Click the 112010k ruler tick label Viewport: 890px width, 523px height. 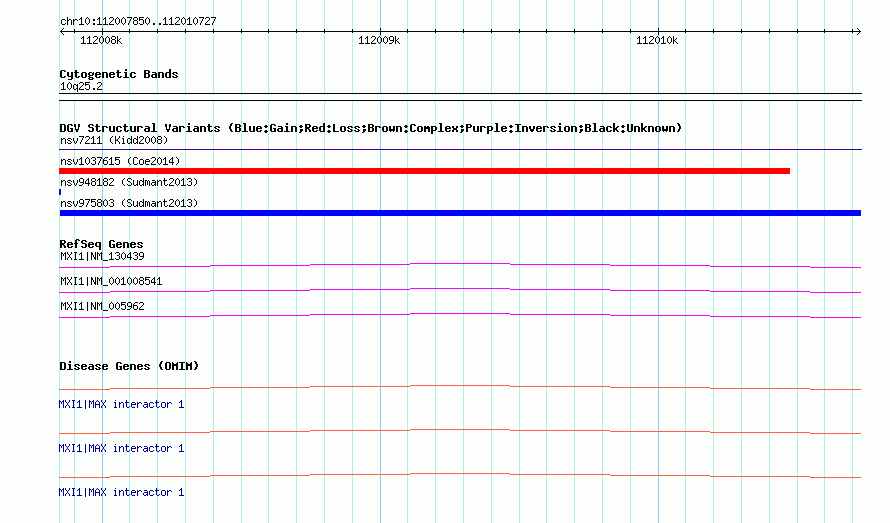coord(657,40)
